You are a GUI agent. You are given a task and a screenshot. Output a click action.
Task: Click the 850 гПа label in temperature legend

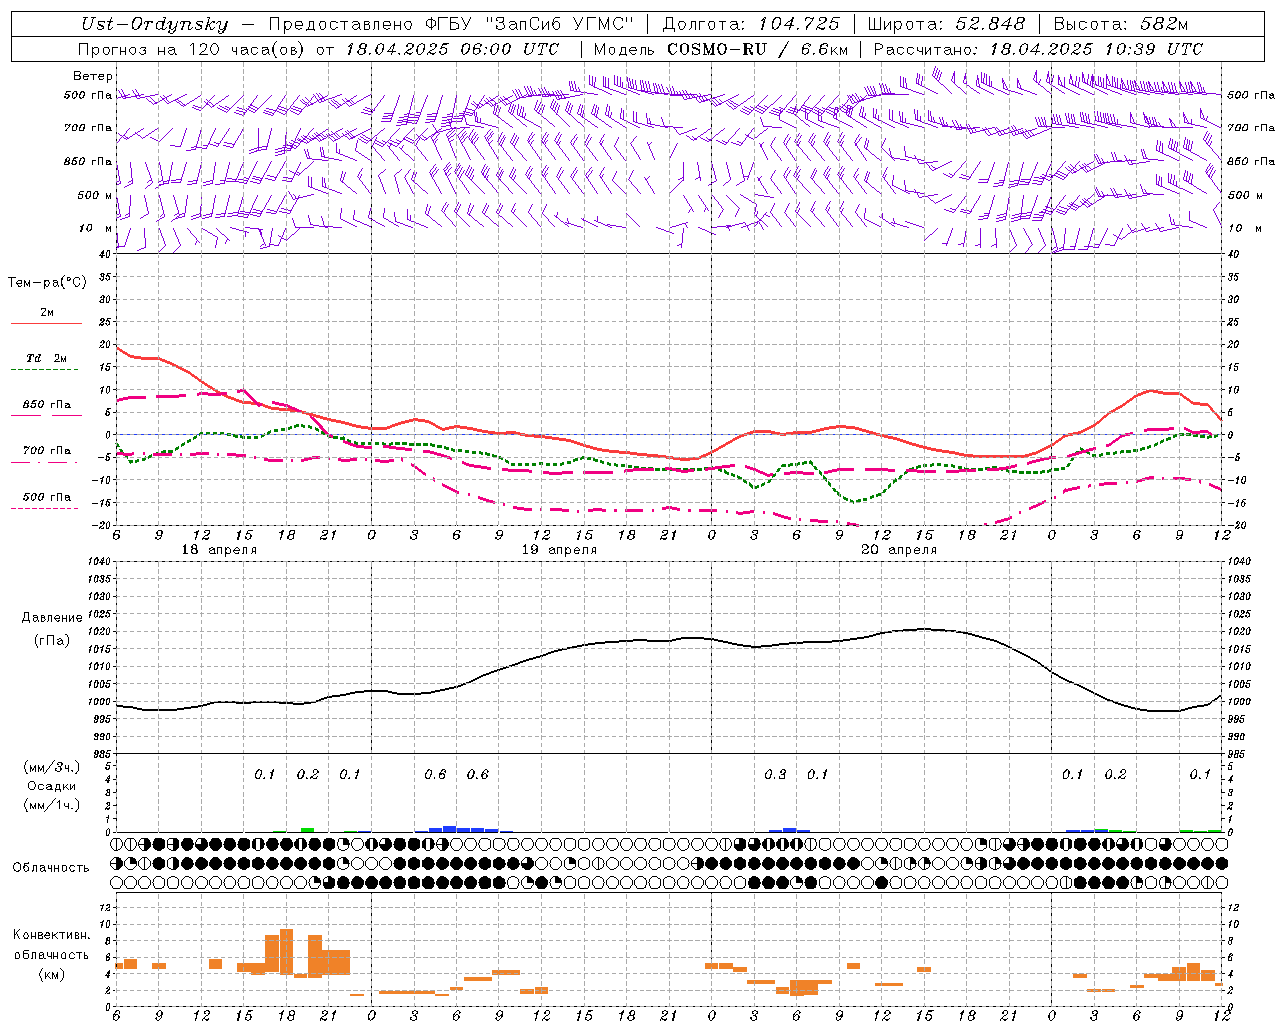pos(47,405)
